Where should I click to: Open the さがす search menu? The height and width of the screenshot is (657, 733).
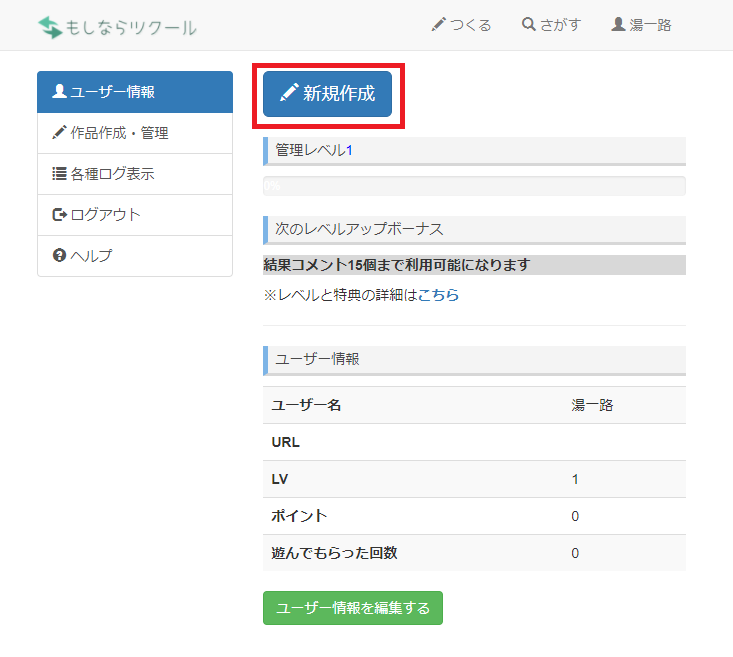tap(551, 25)
